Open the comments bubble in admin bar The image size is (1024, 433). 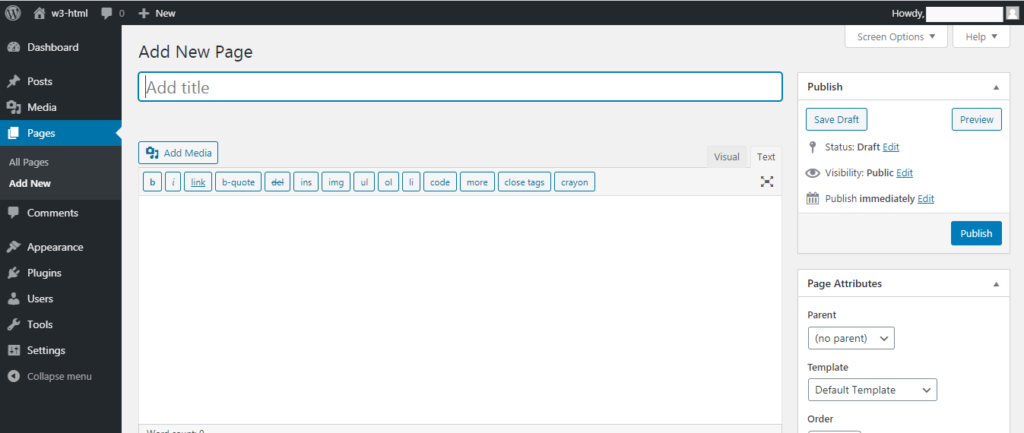(107, 13)
